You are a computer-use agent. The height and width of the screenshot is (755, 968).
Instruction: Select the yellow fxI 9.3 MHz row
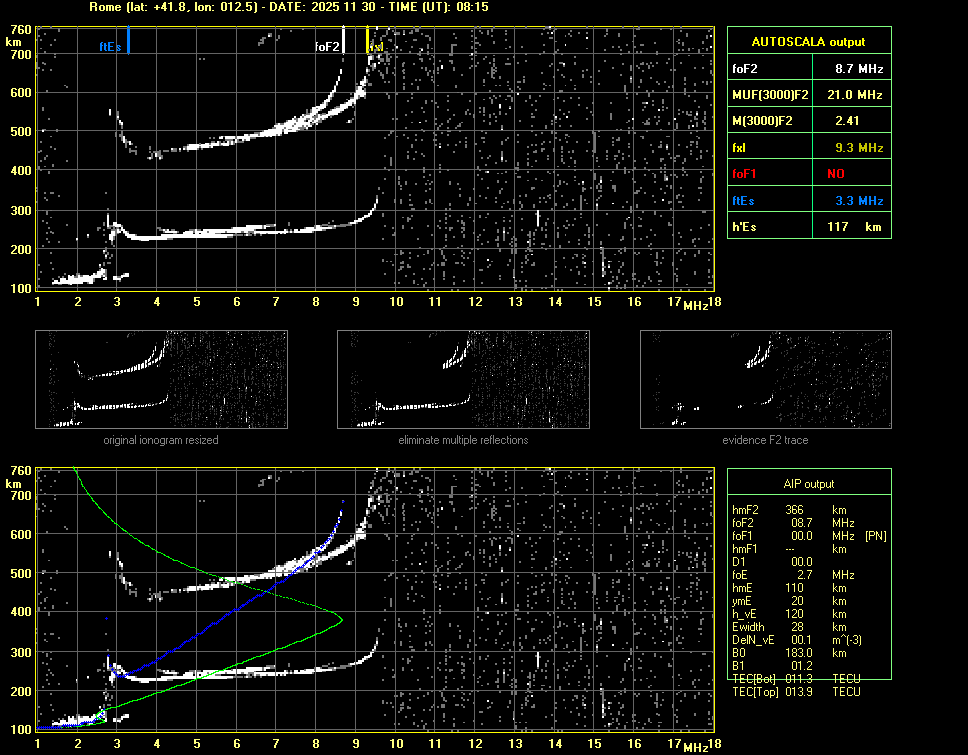coord(808,148)
